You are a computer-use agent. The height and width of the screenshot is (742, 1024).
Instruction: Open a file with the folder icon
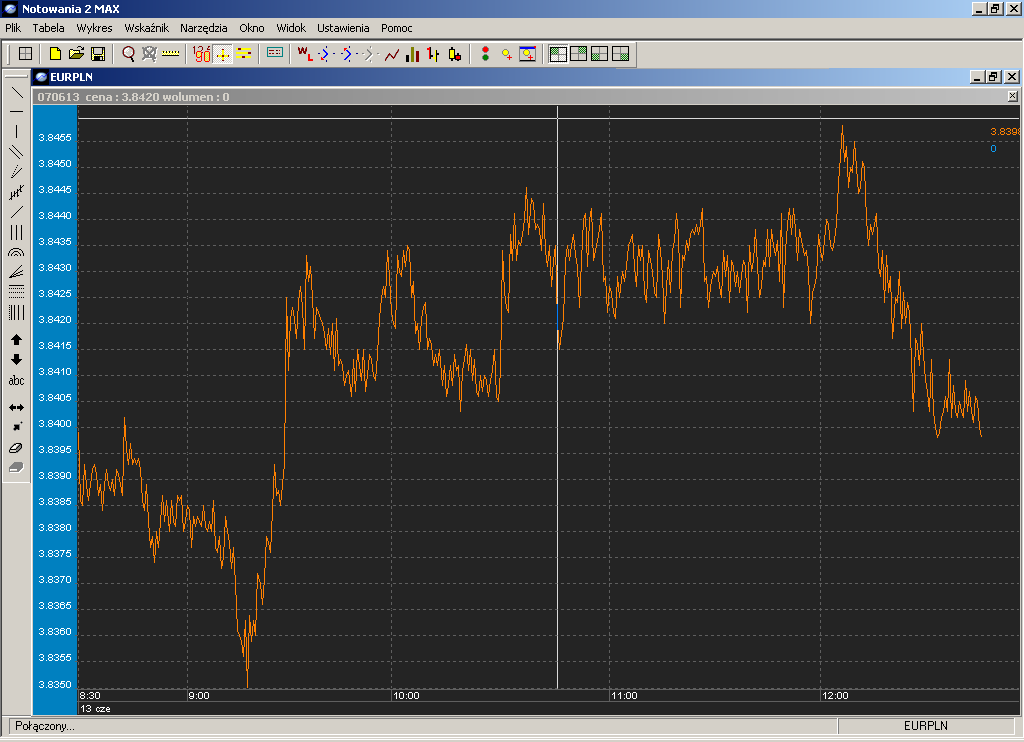[77, 54]
